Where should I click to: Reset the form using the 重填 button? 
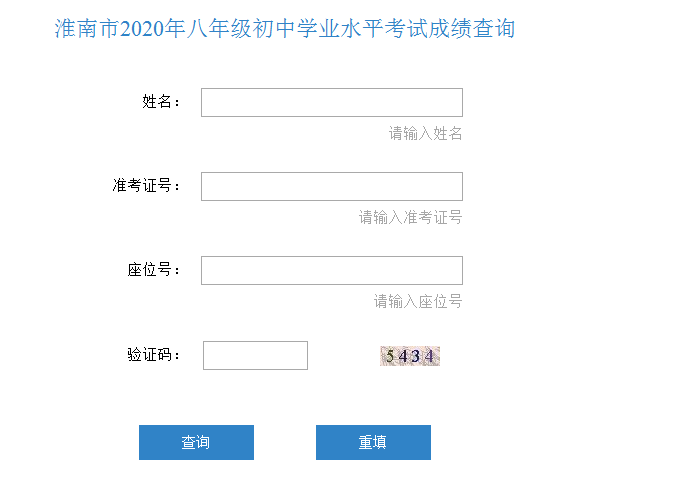(373, 442)
